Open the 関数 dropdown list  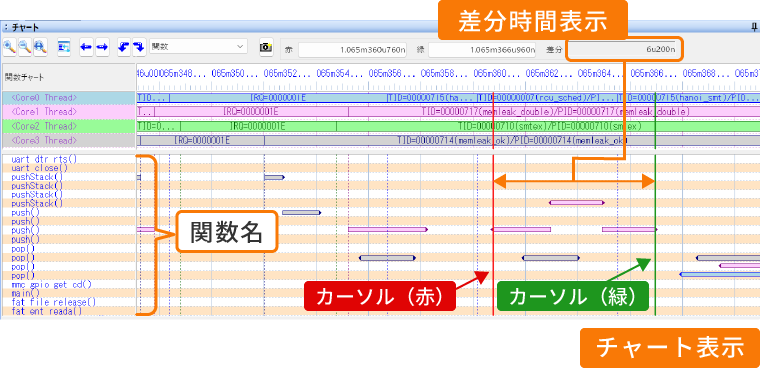point(198,47)
